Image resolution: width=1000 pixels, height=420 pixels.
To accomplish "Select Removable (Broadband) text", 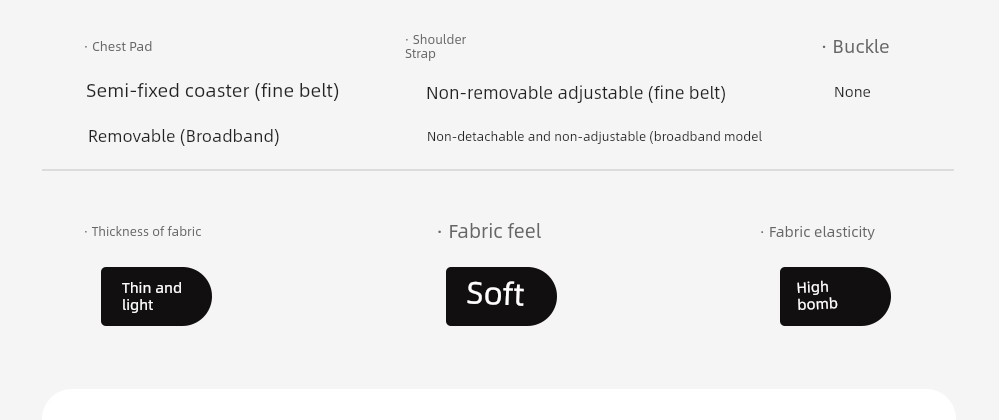I will click(184, 136).
